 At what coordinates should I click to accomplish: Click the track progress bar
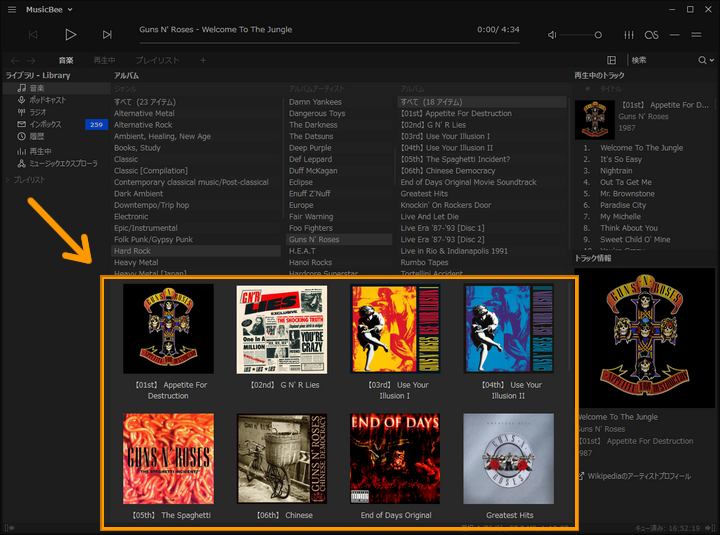[x=329, y=43]
